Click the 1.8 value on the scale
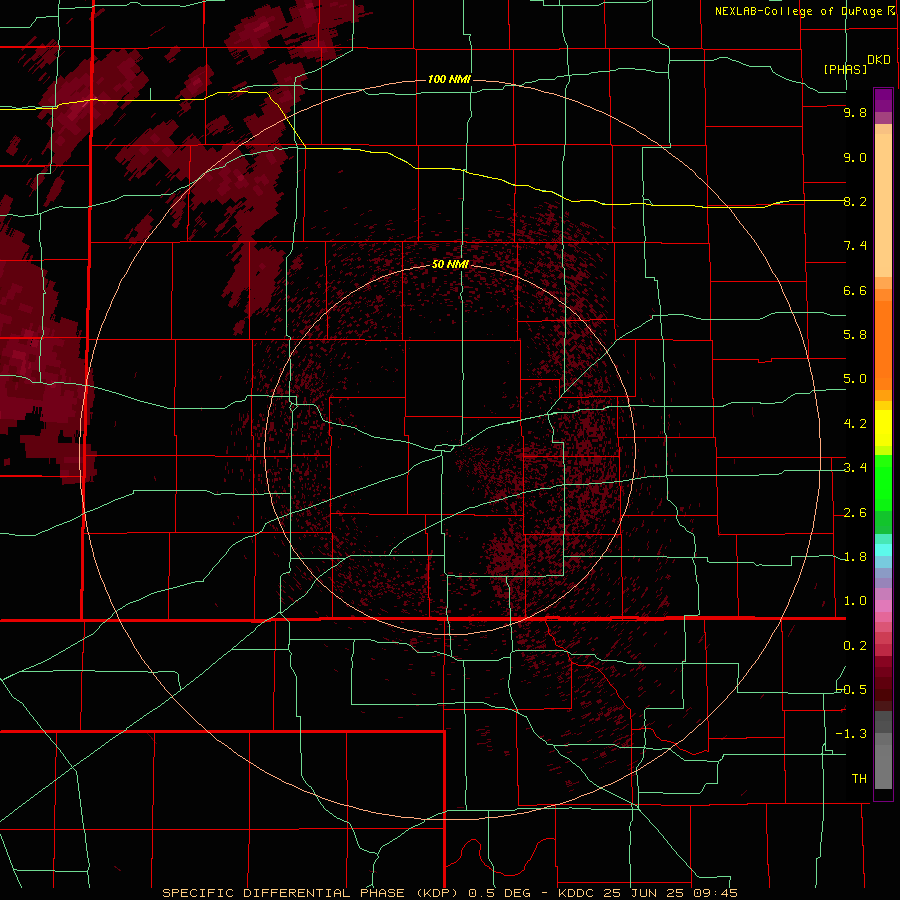Viewport: 900px width, 900px height. 855,557
